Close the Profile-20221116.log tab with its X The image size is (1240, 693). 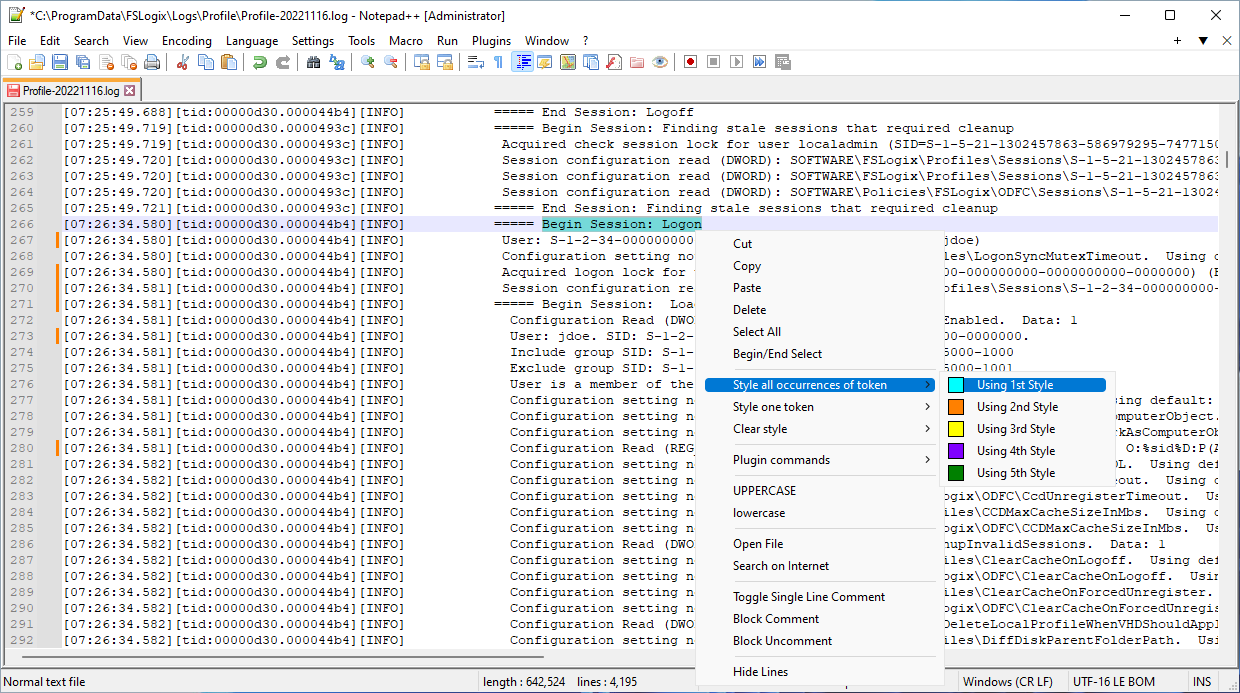(x=129, y=90)
